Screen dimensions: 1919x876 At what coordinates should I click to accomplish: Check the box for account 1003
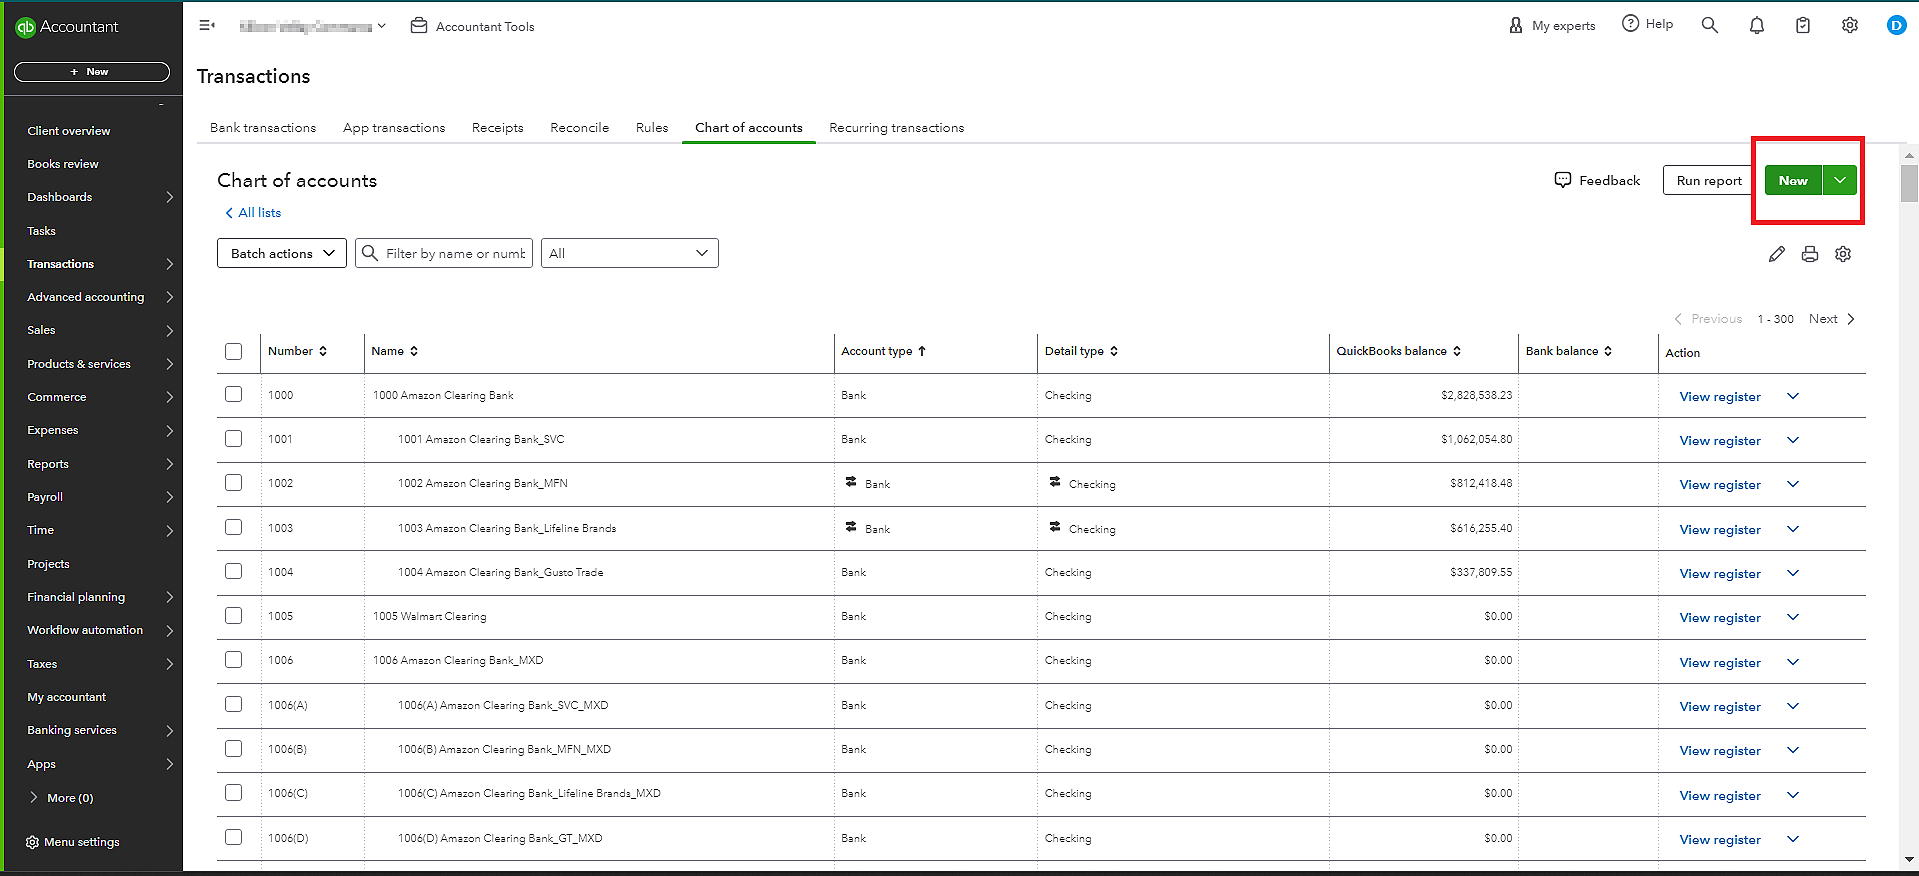point(234,527)
